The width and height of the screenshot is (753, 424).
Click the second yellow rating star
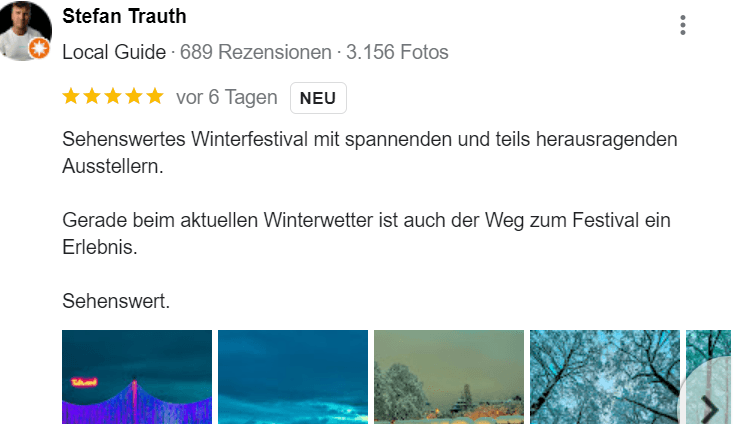point(92,97)
